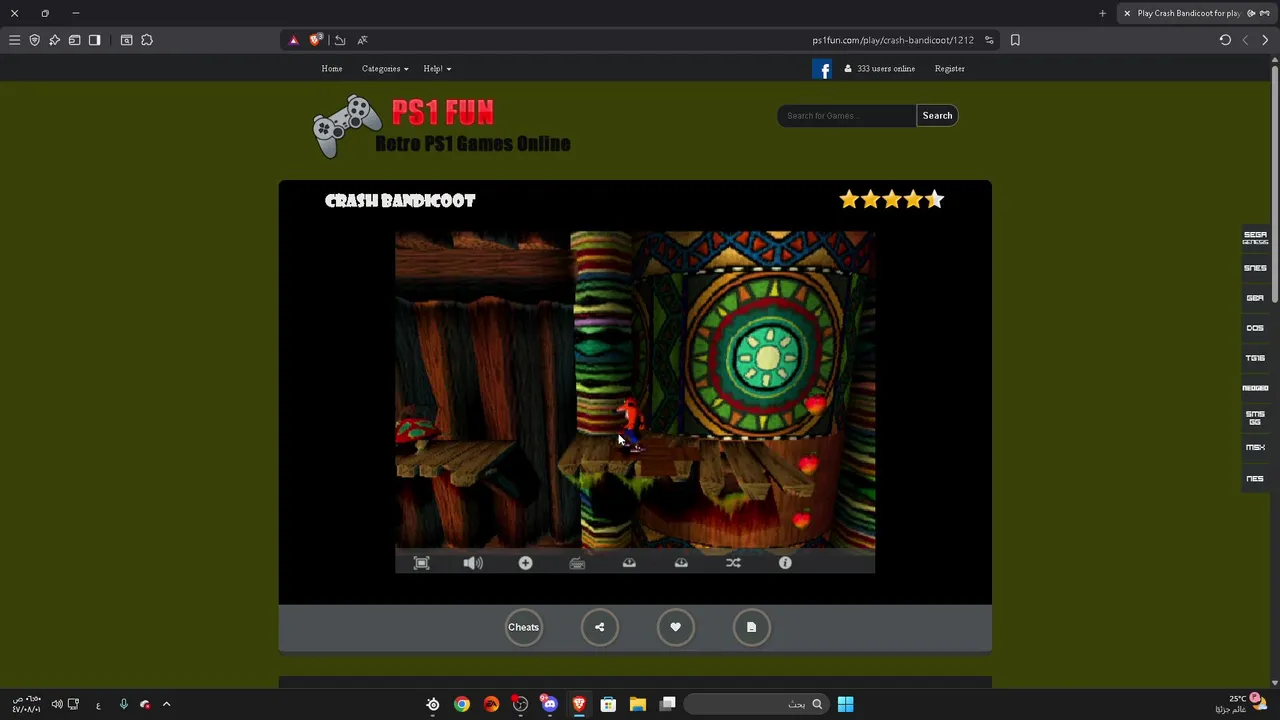Open taskbar volume control
Screen dimensions: 1280x720
(x=57, y=704)
